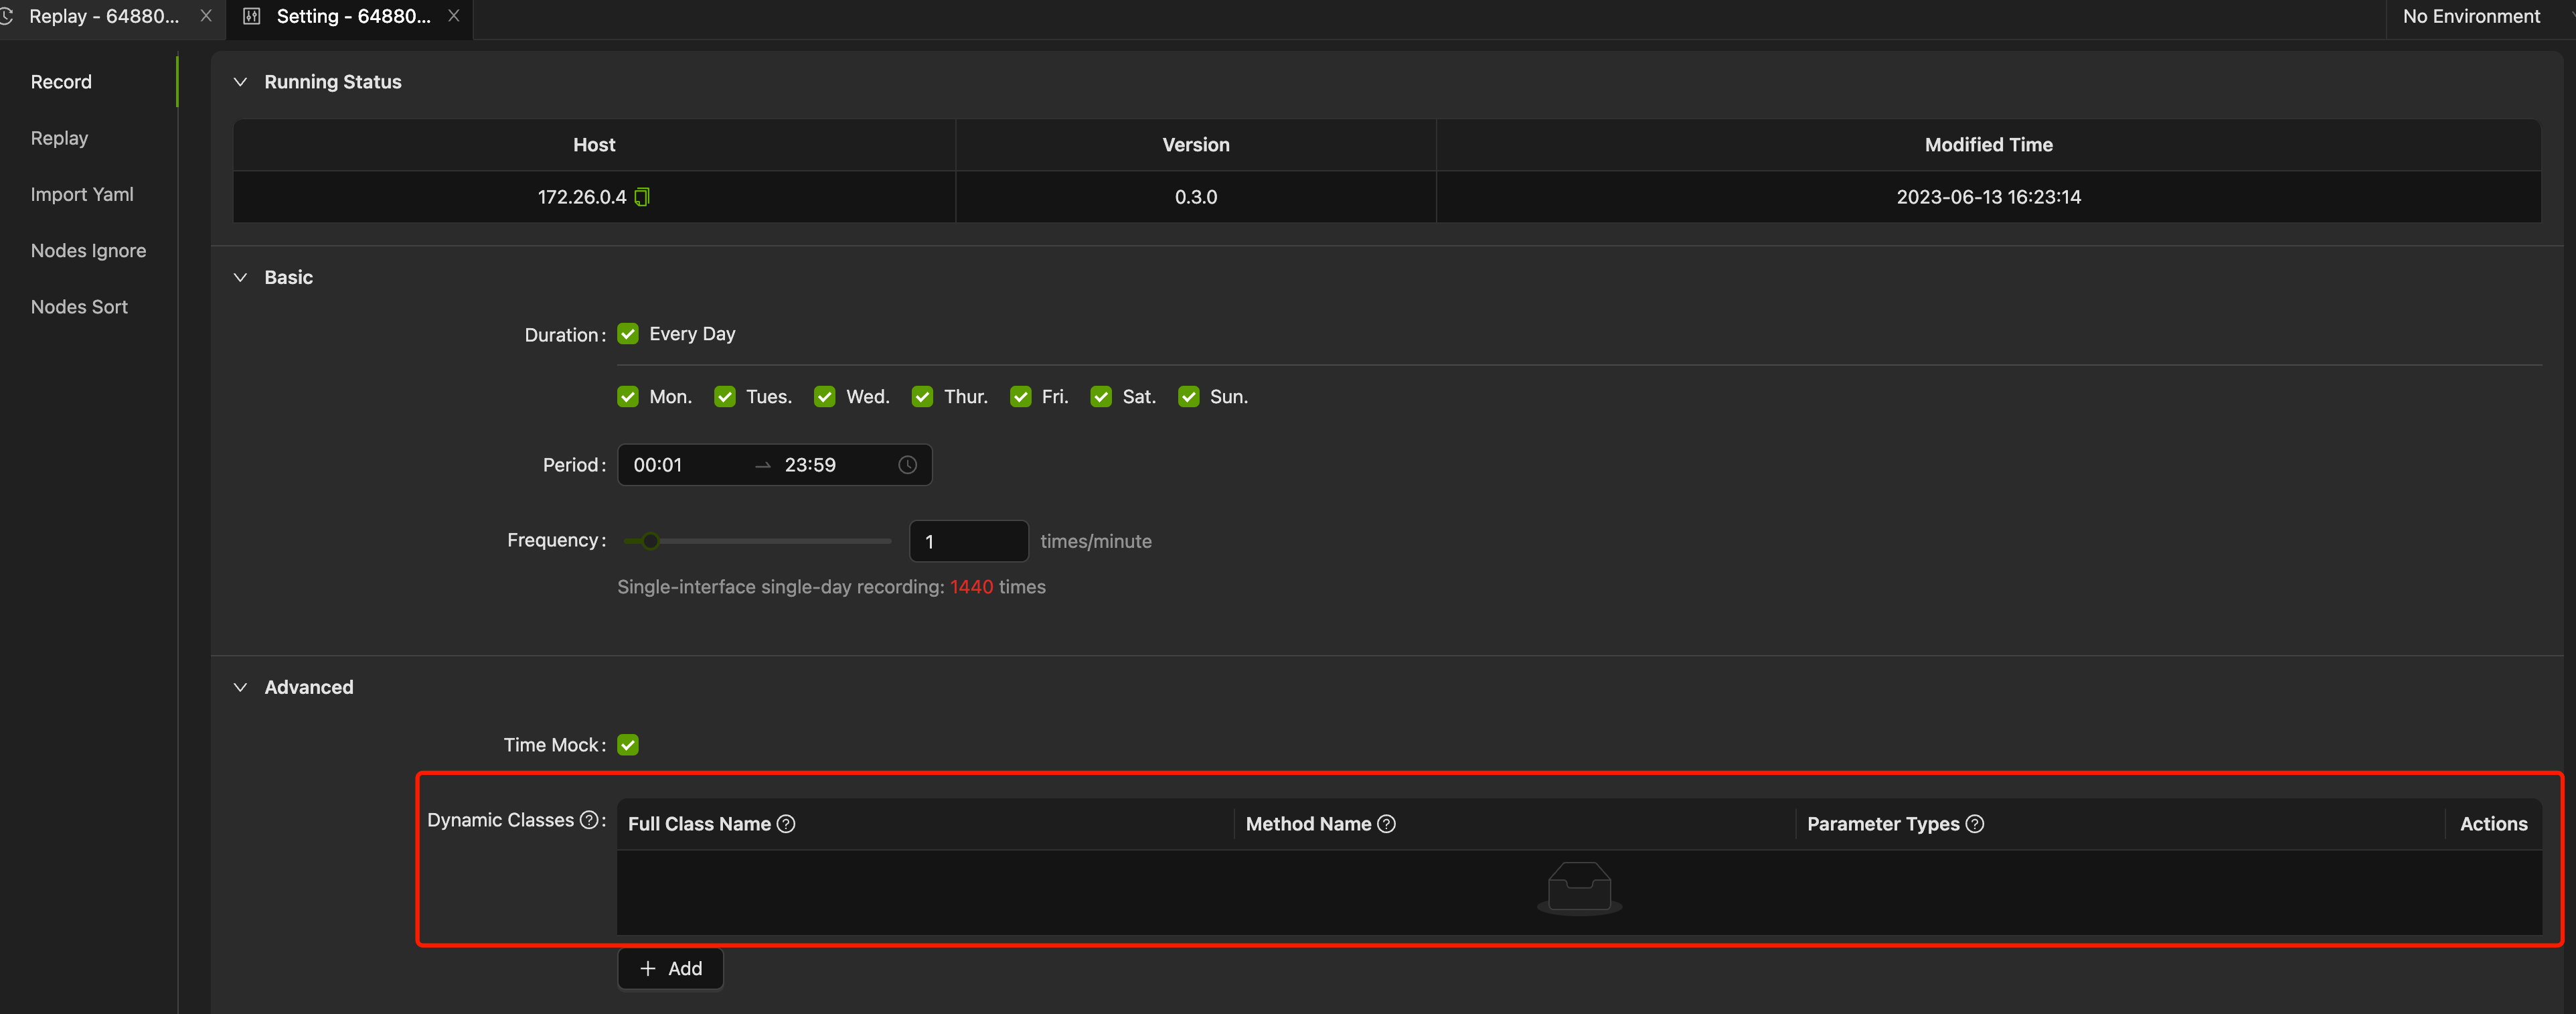2576x1014 pixels.
Task: Close the Setting tab
Action: (453, 16)
